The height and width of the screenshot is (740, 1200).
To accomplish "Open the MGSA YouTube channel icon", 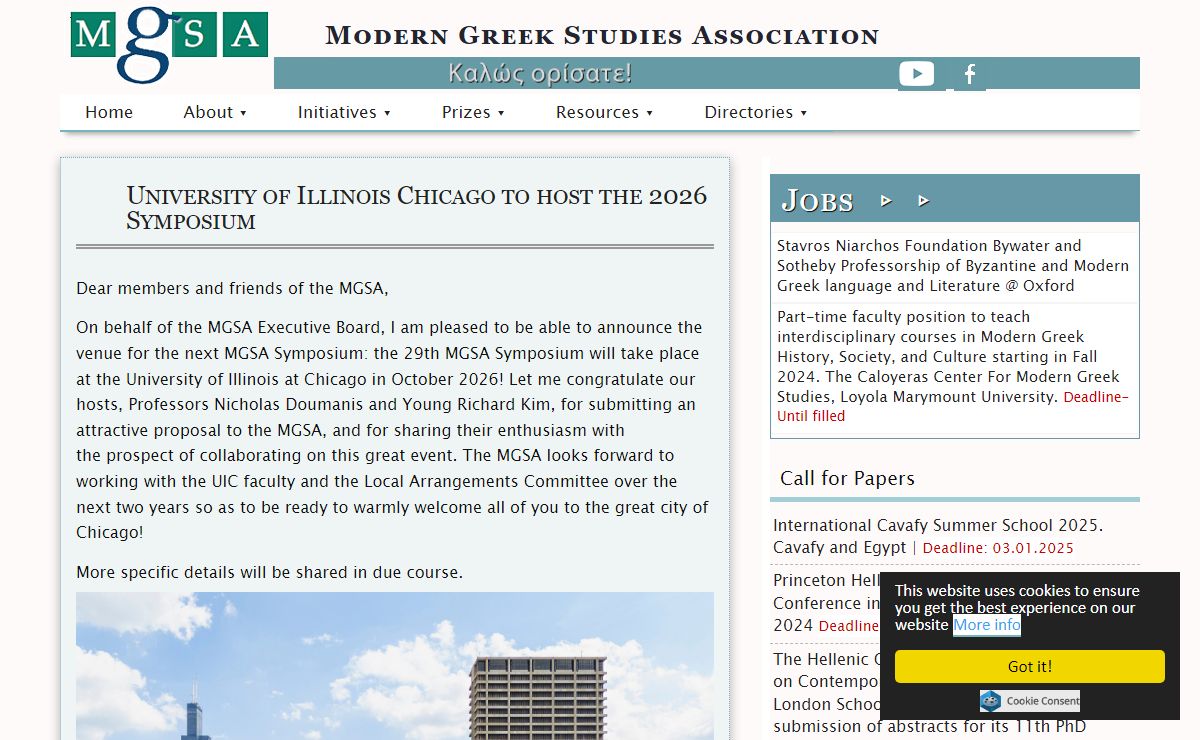I will pos(916,74).
